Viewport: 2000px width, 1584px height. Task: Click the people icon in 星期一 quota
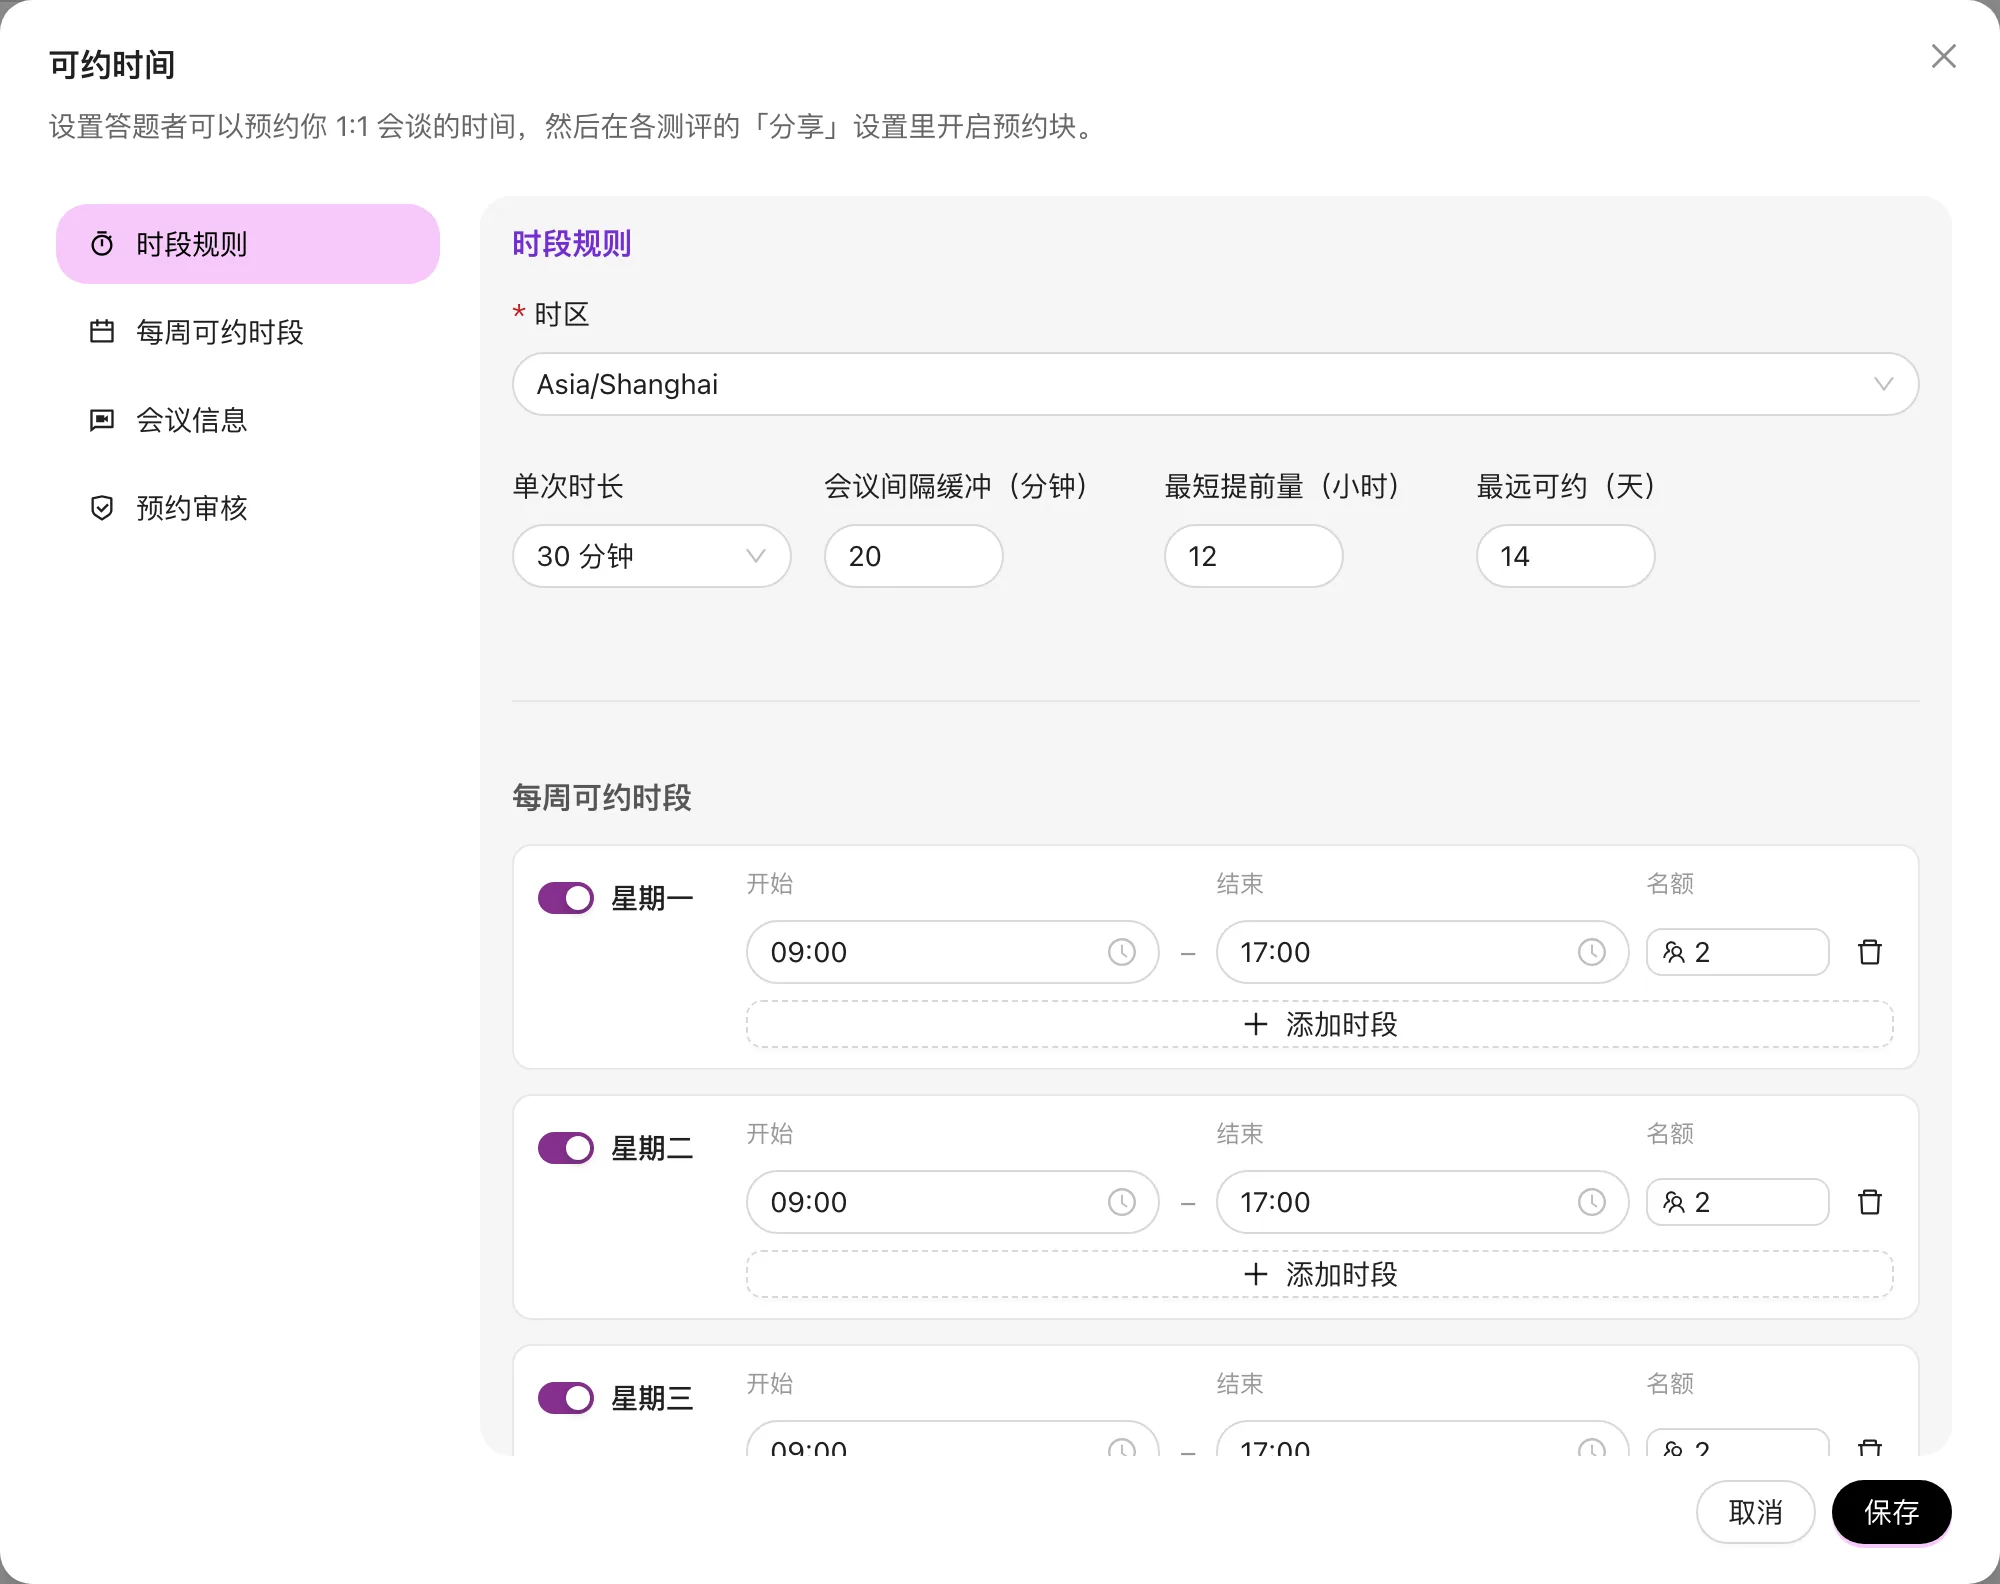click(1674, 952)
